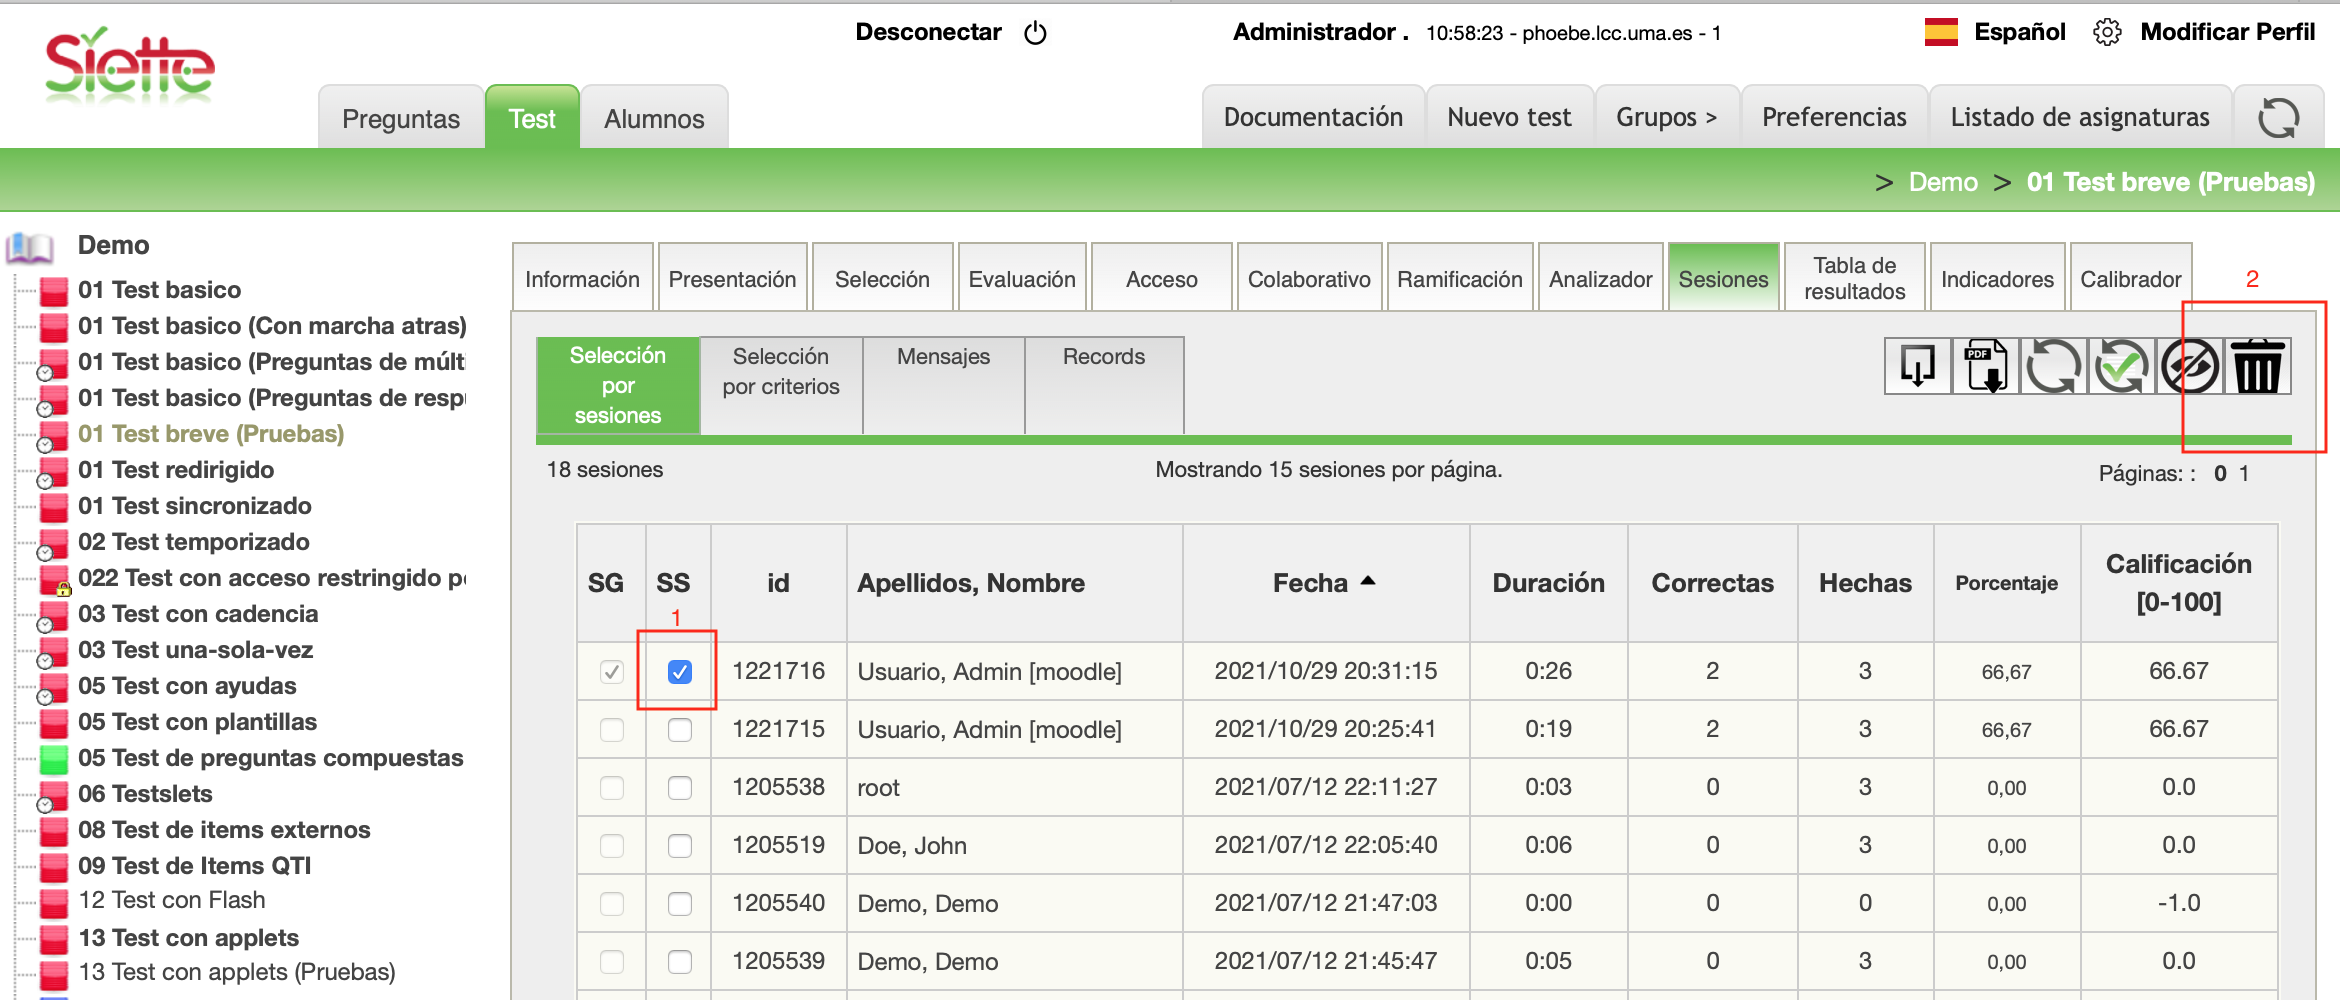This screenshot has width=2340, height=1000.
Task: Go to sessions page 1
Action: click(2244, 474)
